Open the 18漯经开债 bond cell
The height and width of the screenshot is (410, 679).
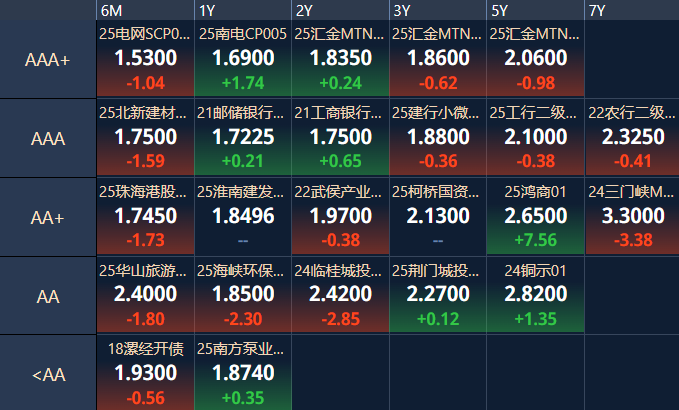point(145,374)
